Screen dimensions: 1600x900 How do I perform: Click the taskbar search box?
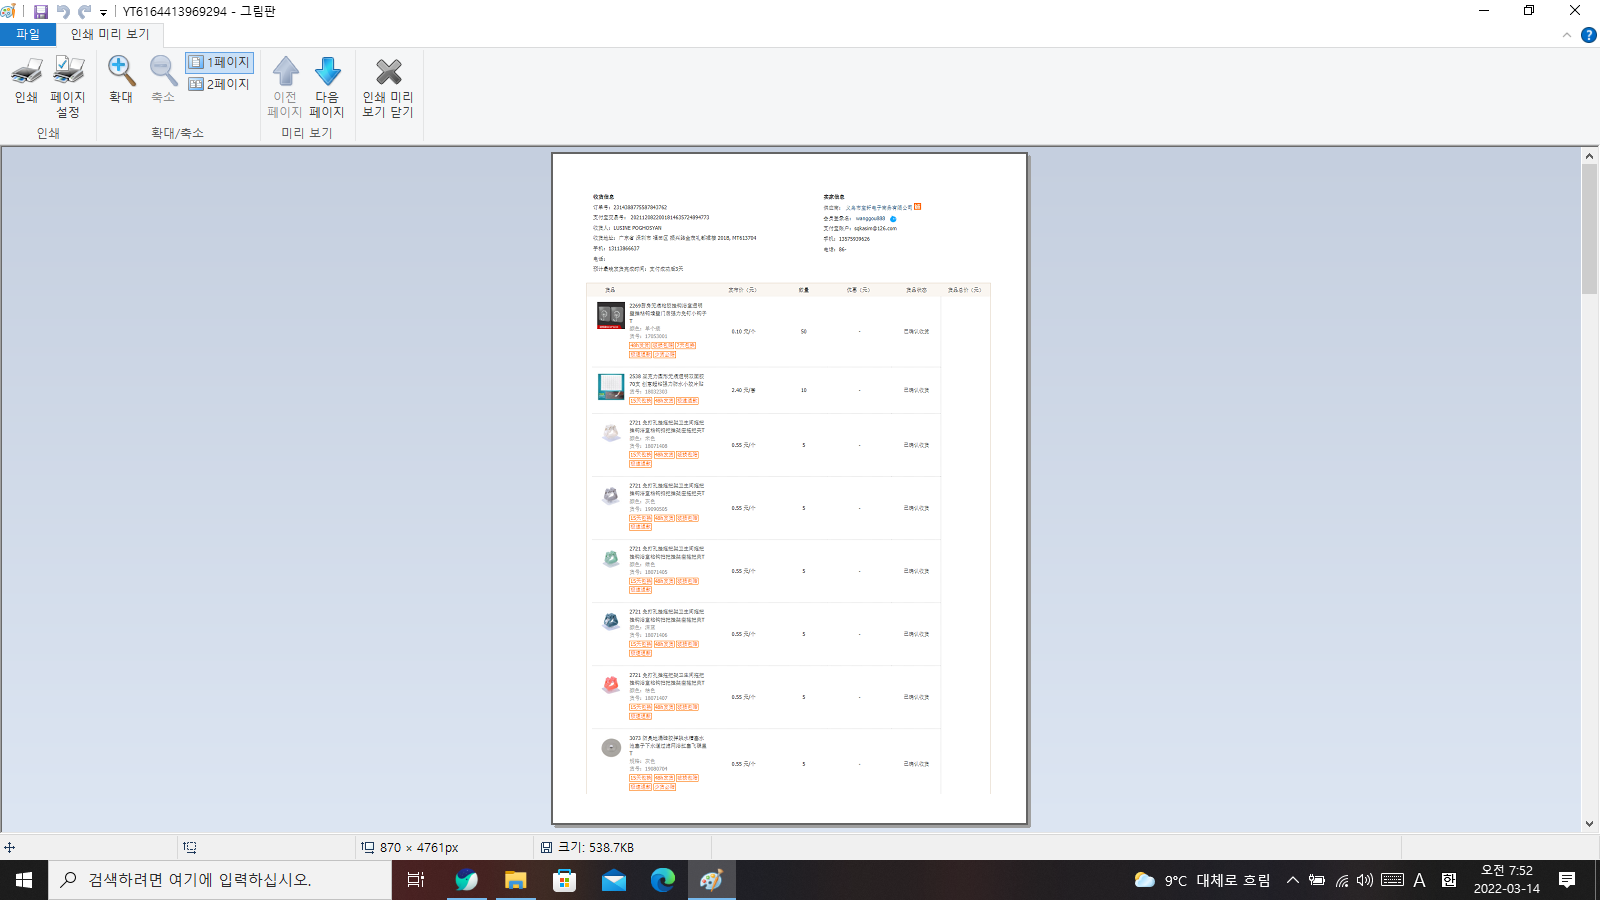pos(220,880)
